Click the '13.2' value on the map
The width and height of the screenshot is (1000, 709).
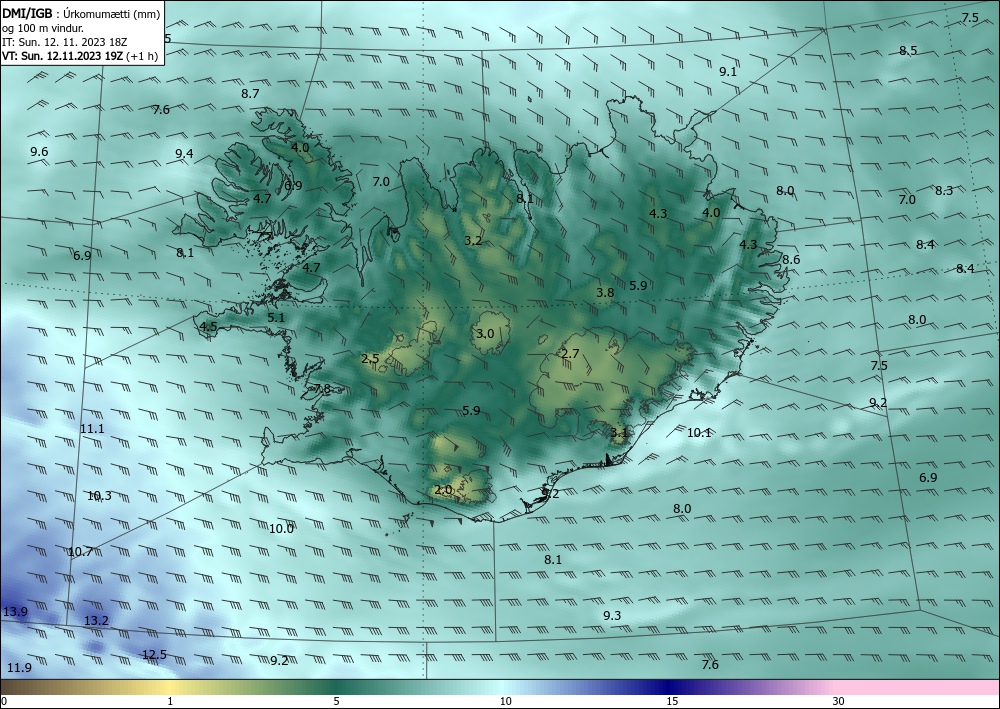96,621
